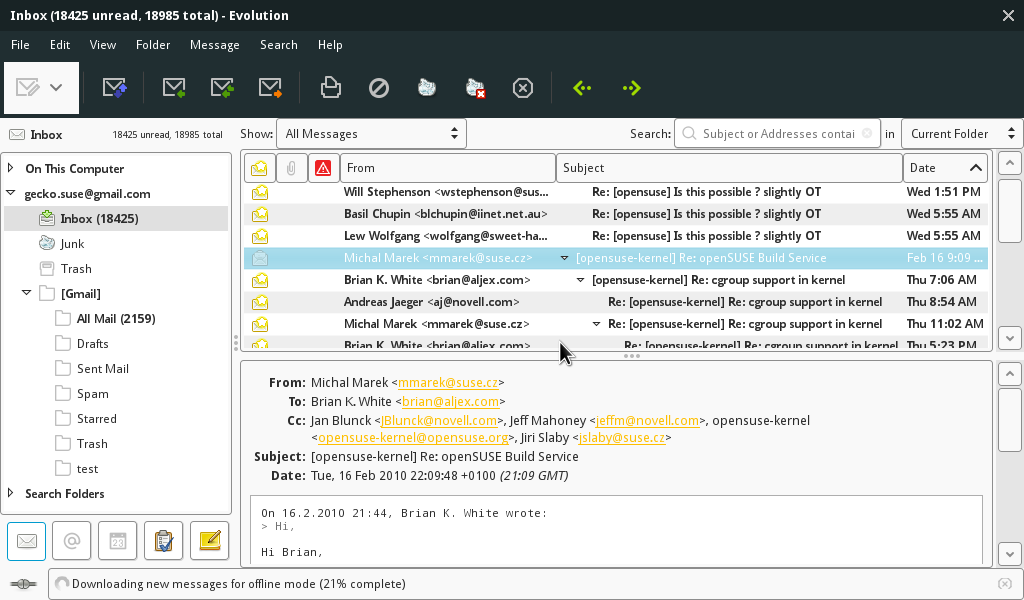The image size is (1024, 600).
Task: Collapse the openSUSE Build Service thread
Action: (x=564, y=258)
